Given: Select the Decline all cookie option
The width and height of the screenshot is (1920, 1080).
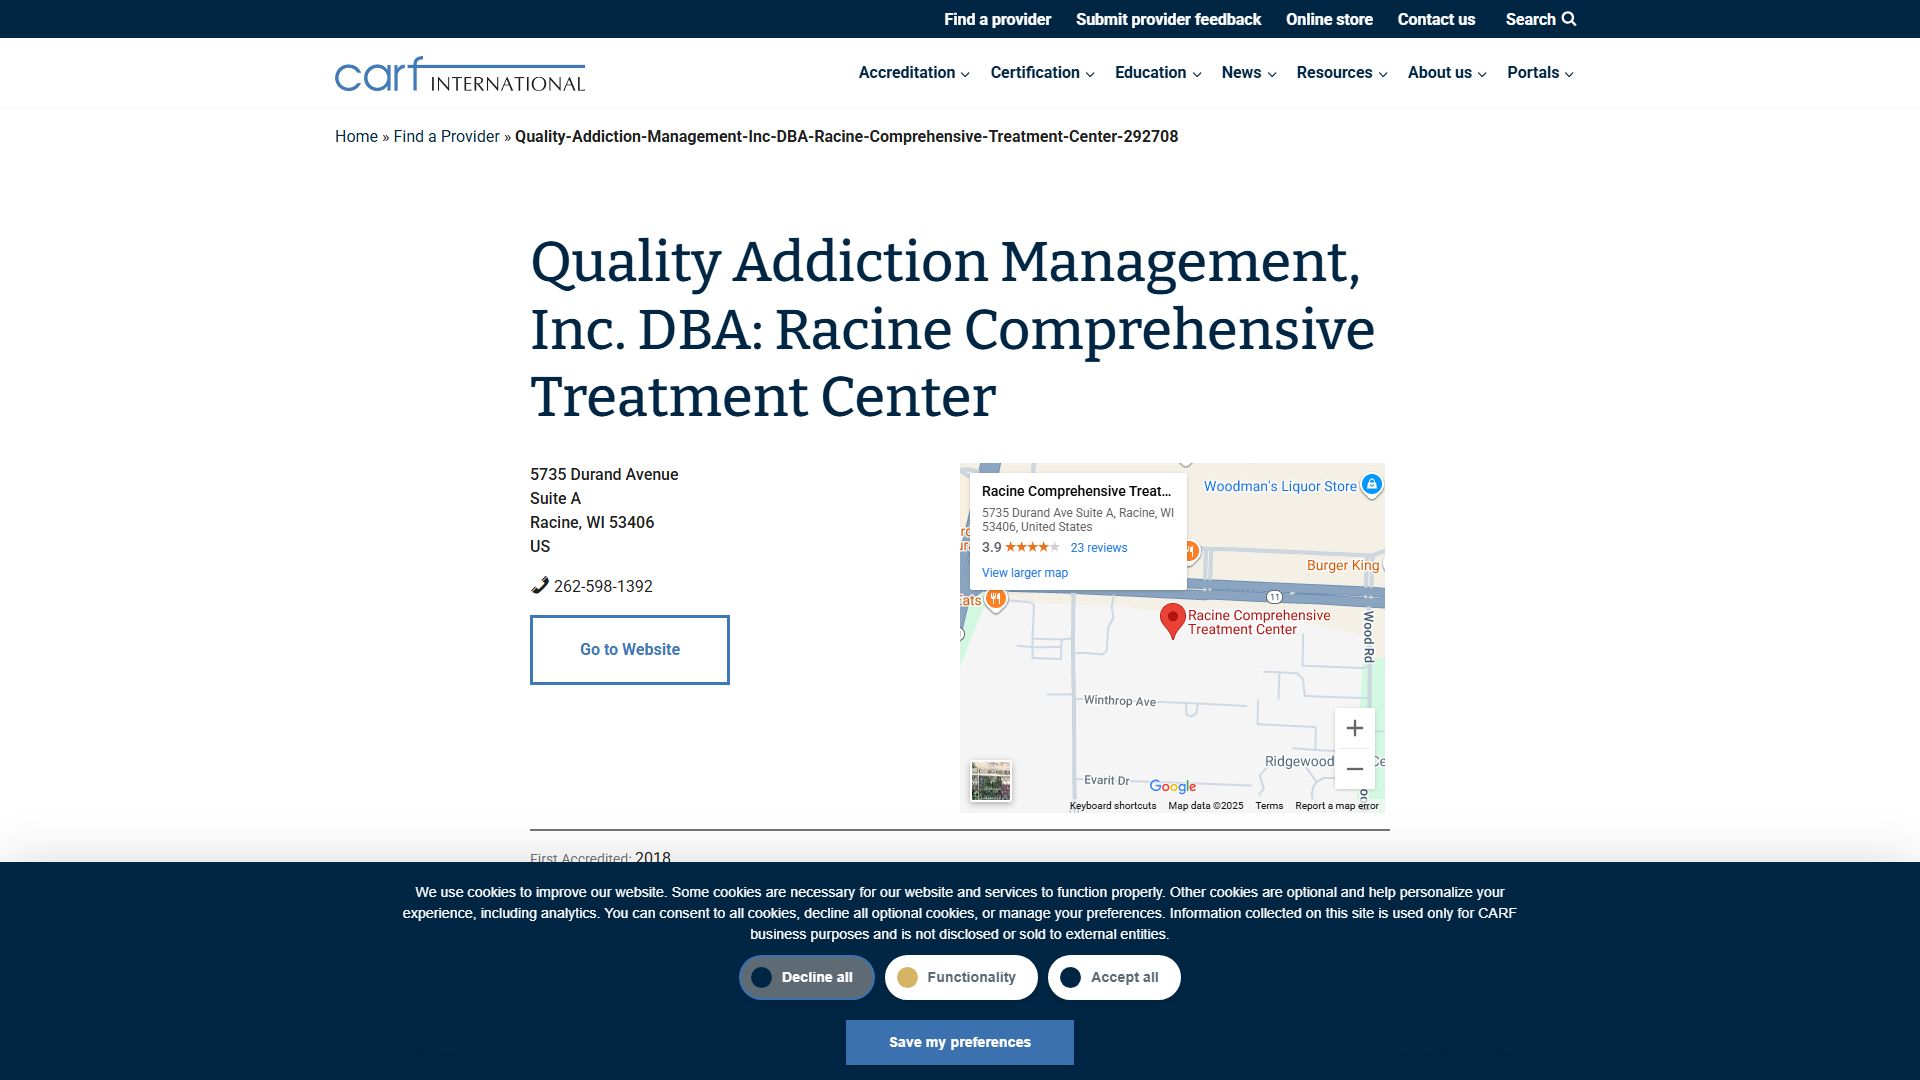Looking at the screenshot, I should point(807,977).
